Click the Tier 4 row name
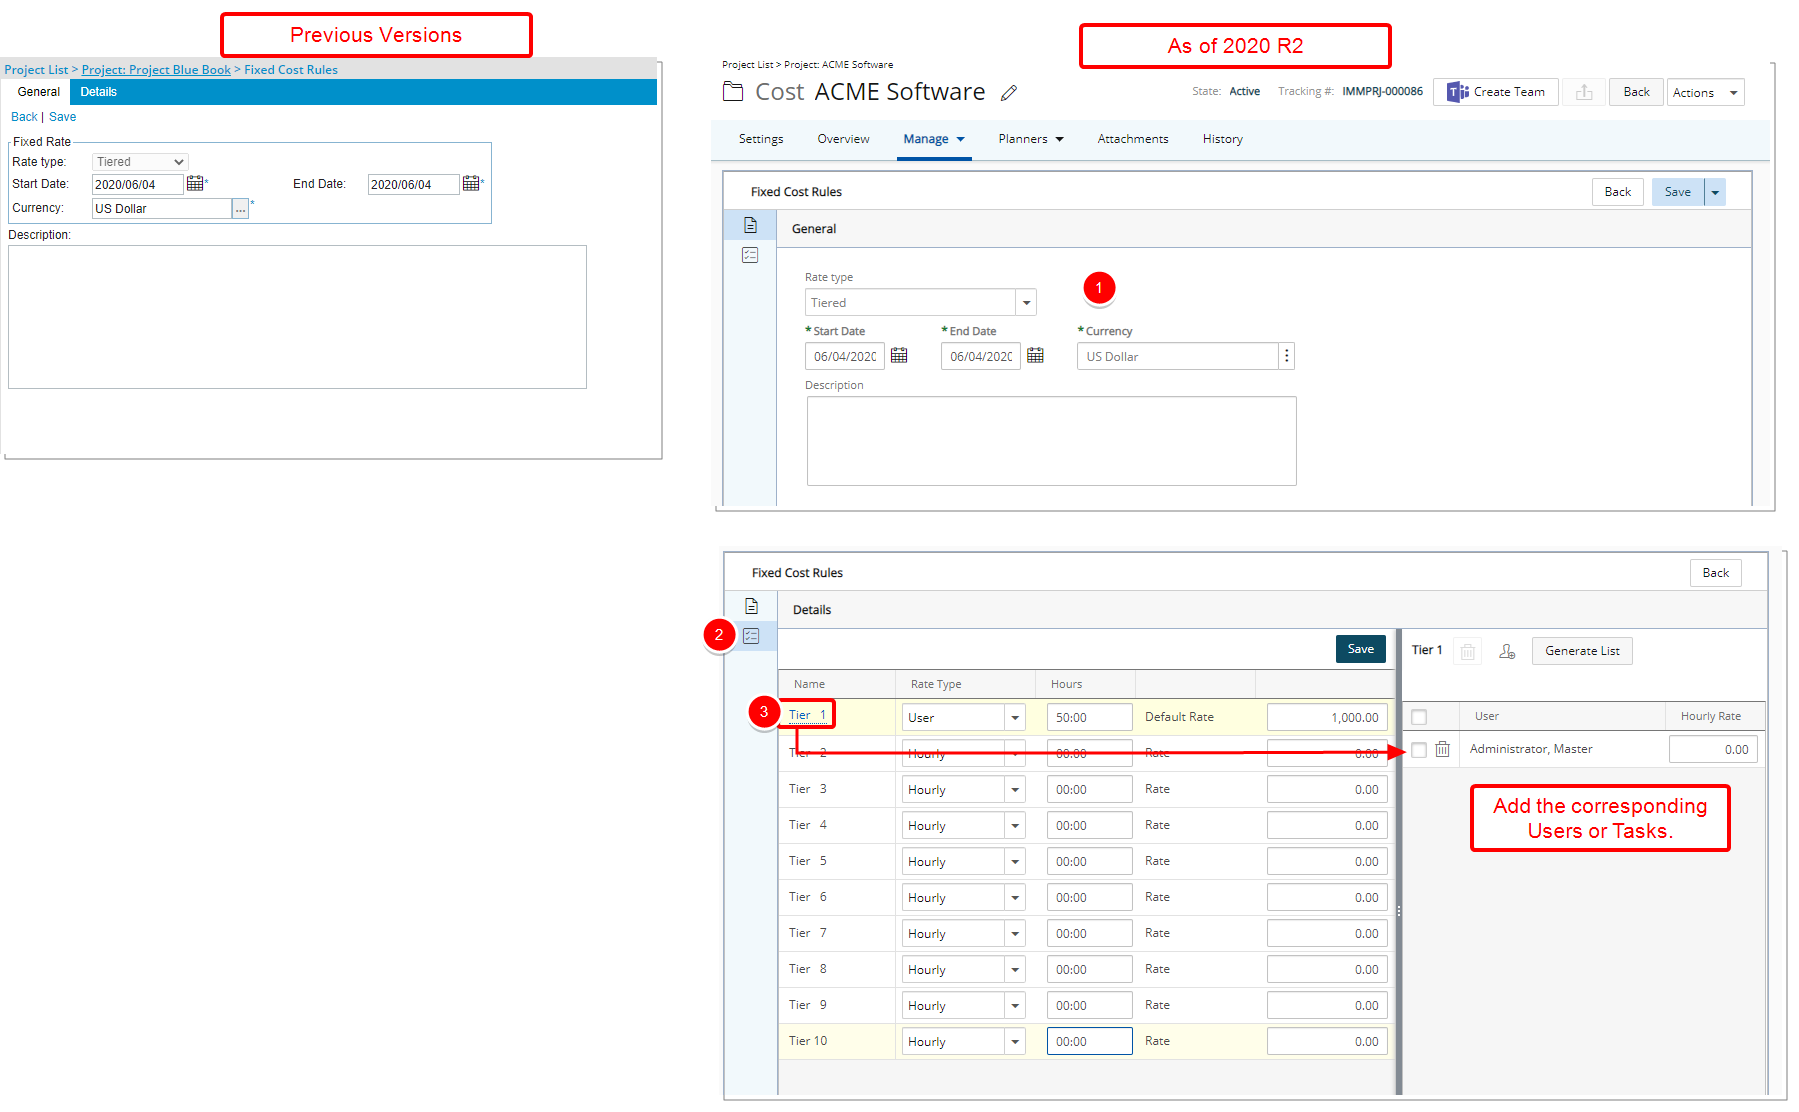Image resolution: width=1799 pixels, height=1112 pixels. 808,825
